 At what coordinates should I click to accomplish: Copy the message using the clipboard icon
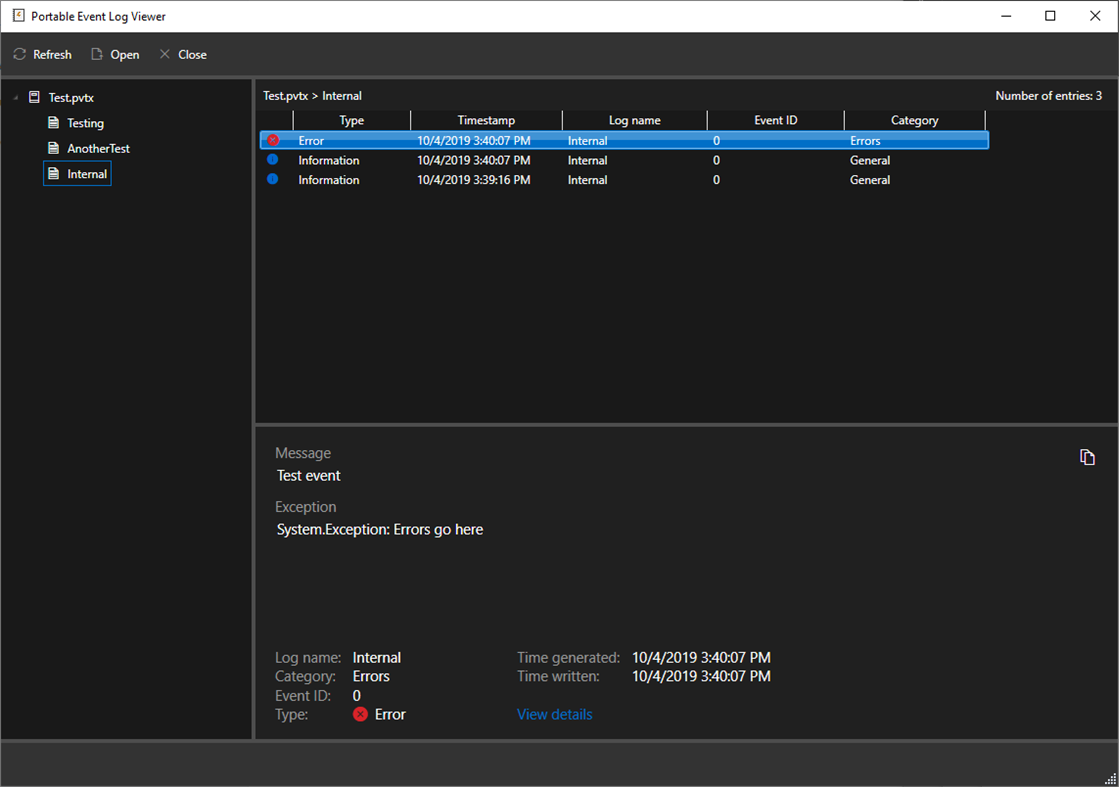[x=1088, y=456]
